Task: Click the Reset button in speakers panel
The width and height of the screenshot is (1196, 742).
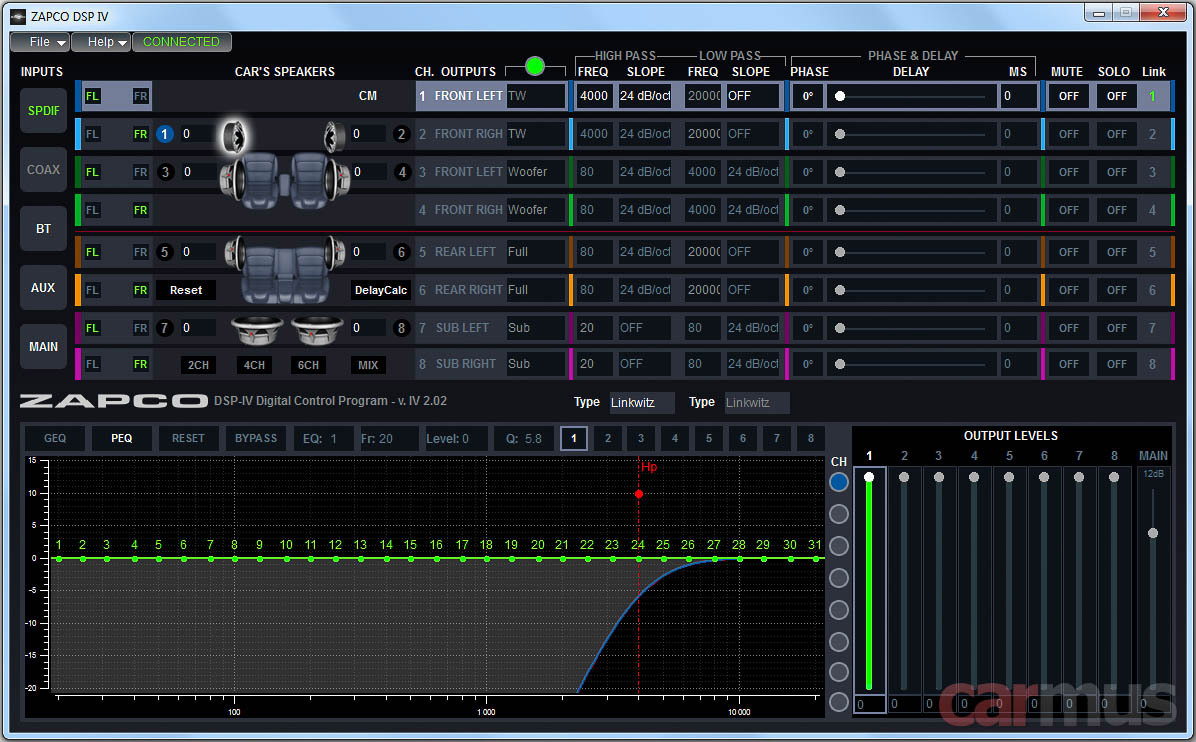Action: click(x=186, y=291)
